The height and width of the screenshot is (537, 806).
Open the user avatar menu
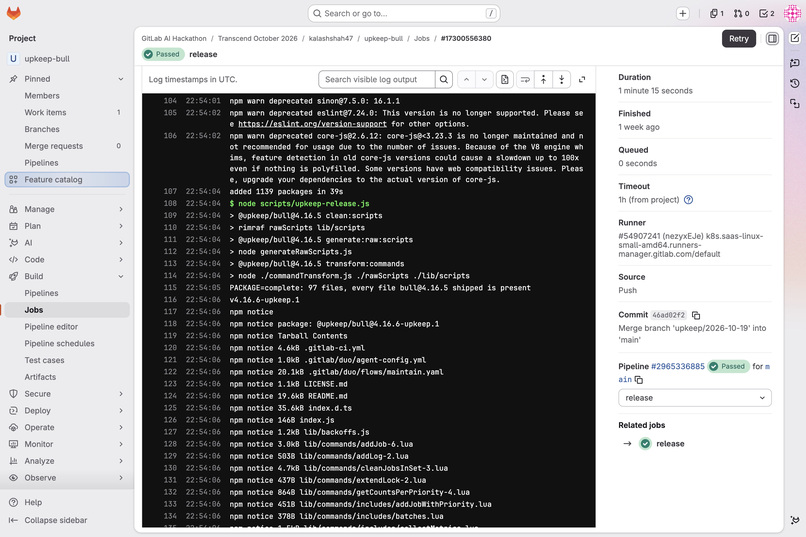(x=792, y=13)
